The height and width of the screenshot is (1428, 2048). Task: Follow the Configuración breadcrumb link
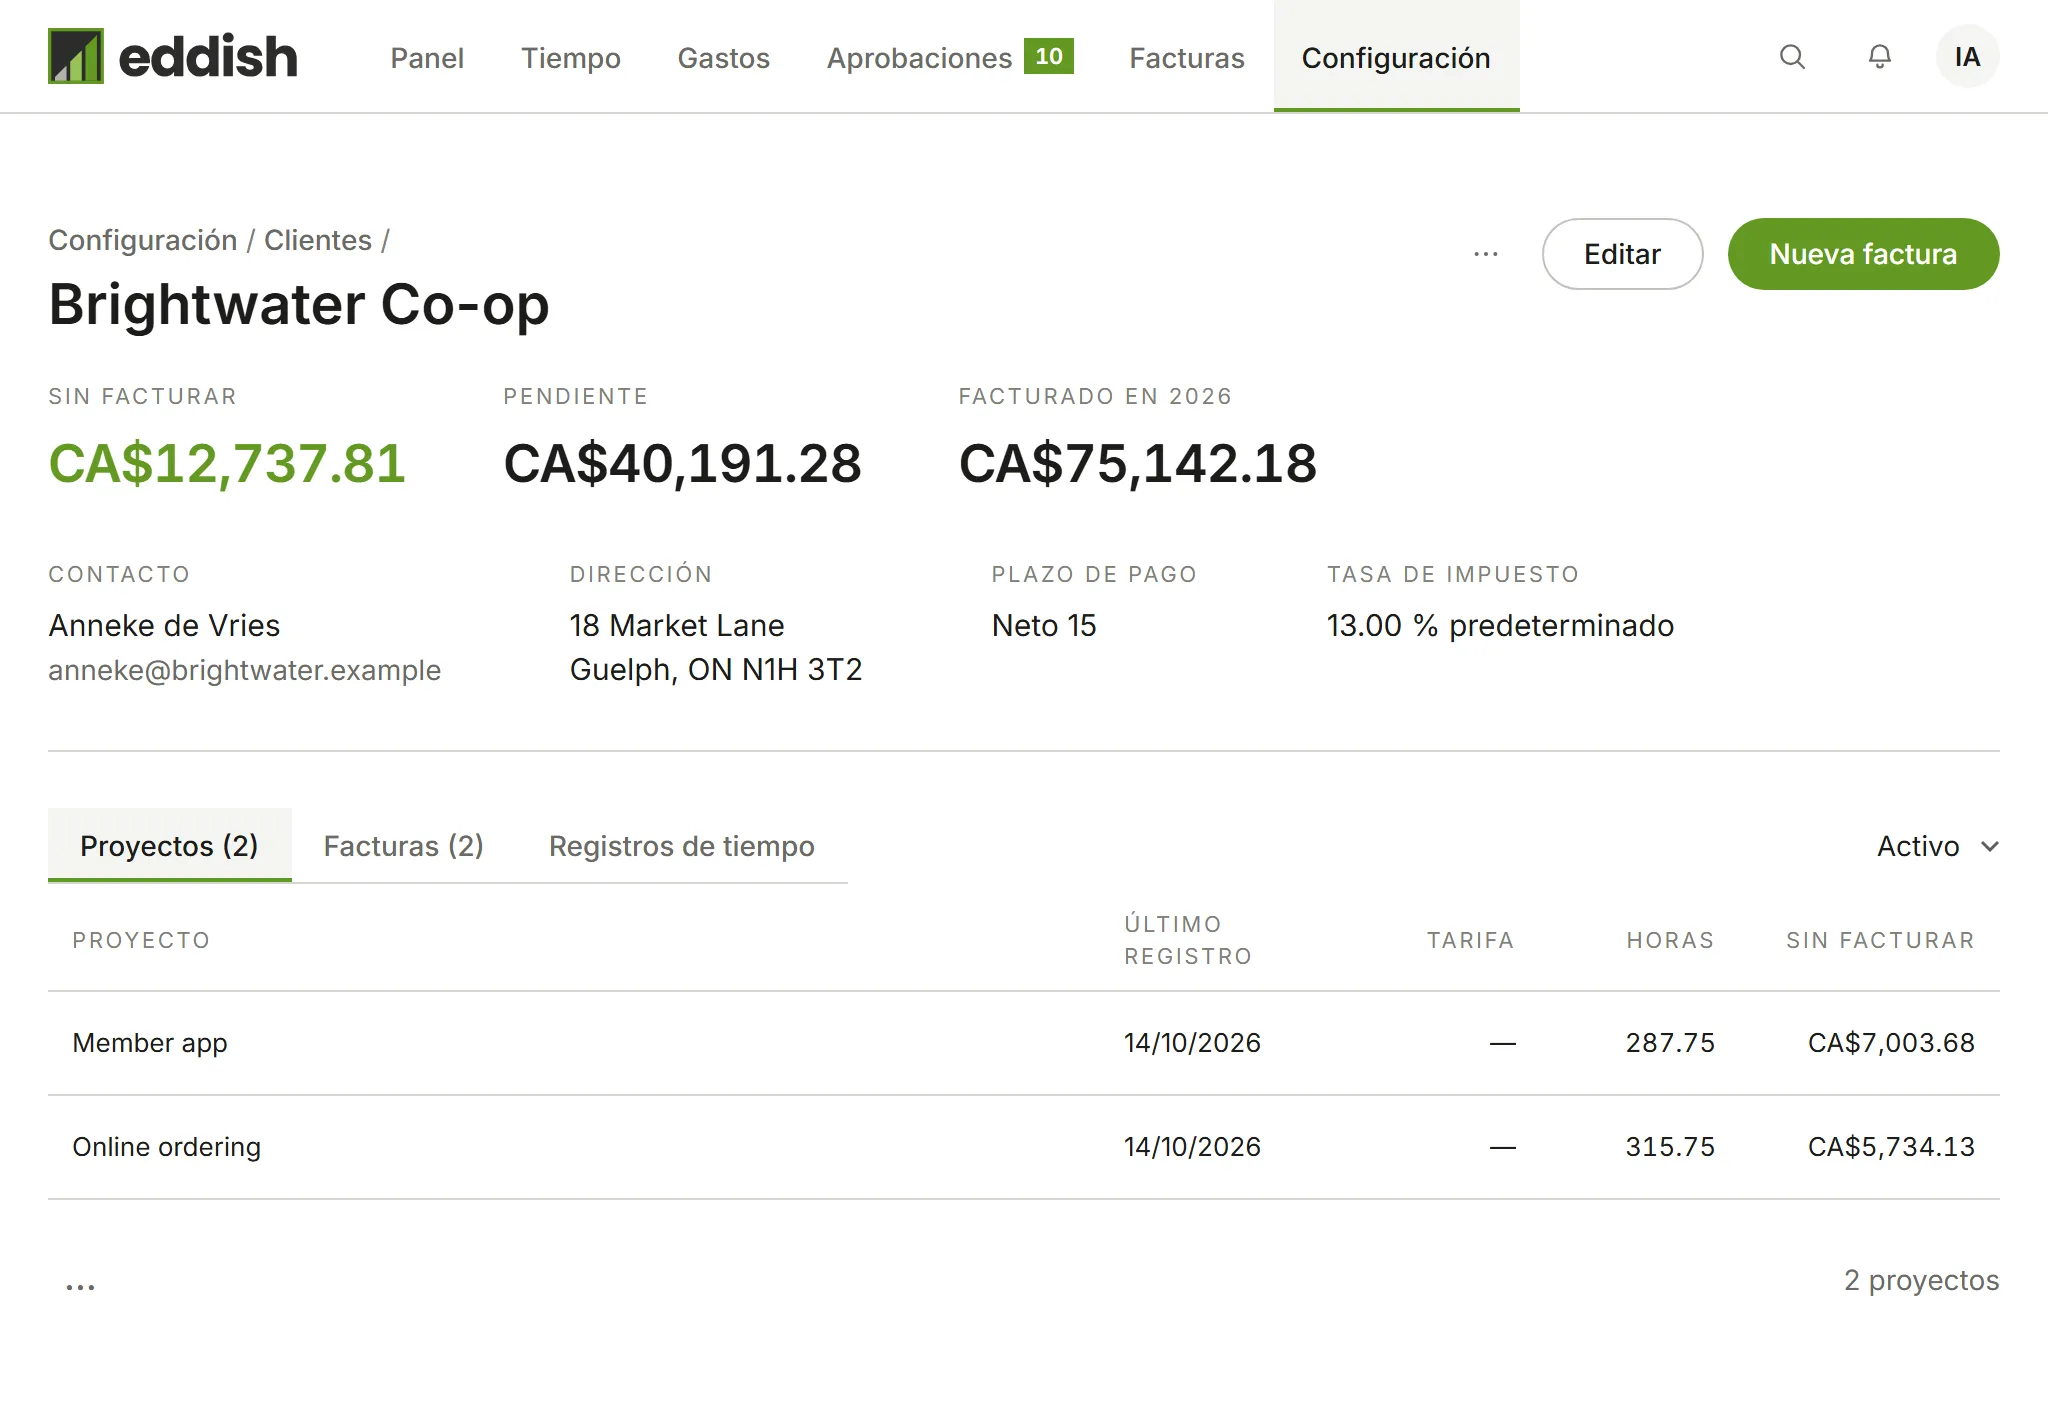[143, 240]
